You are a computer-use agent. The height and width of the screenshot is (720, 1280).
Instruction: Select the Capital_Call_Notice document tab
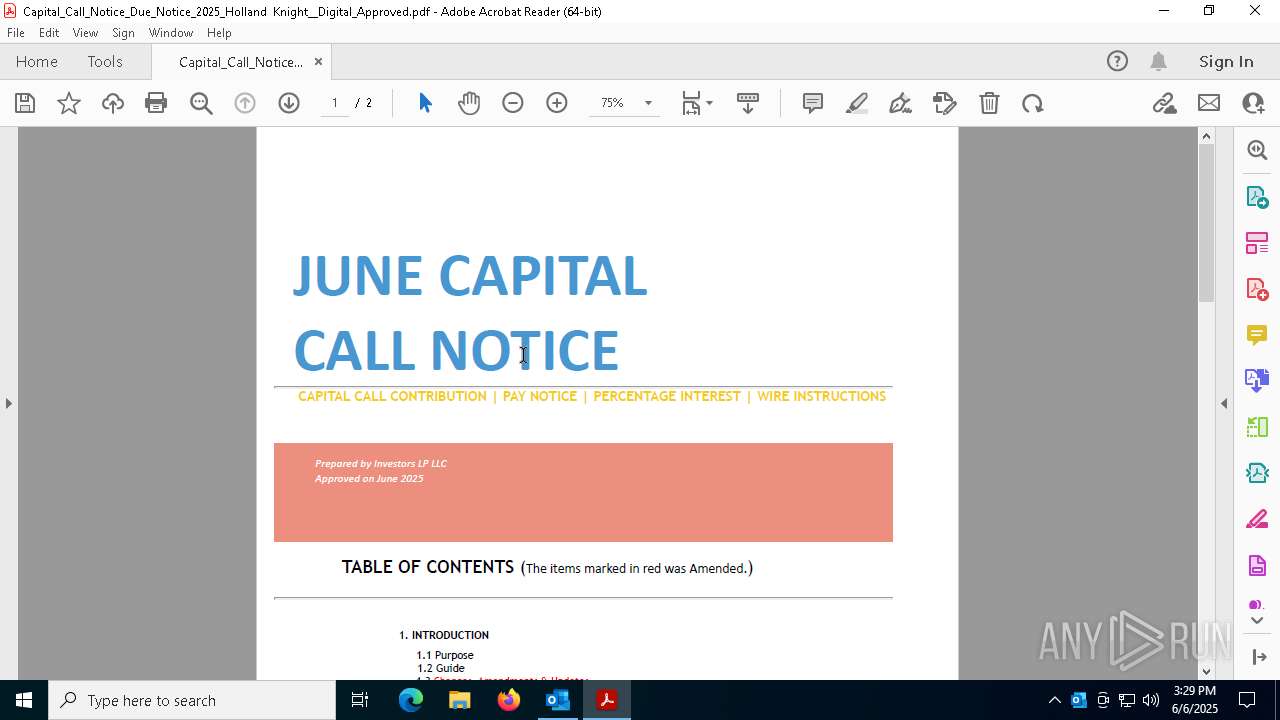240,62
